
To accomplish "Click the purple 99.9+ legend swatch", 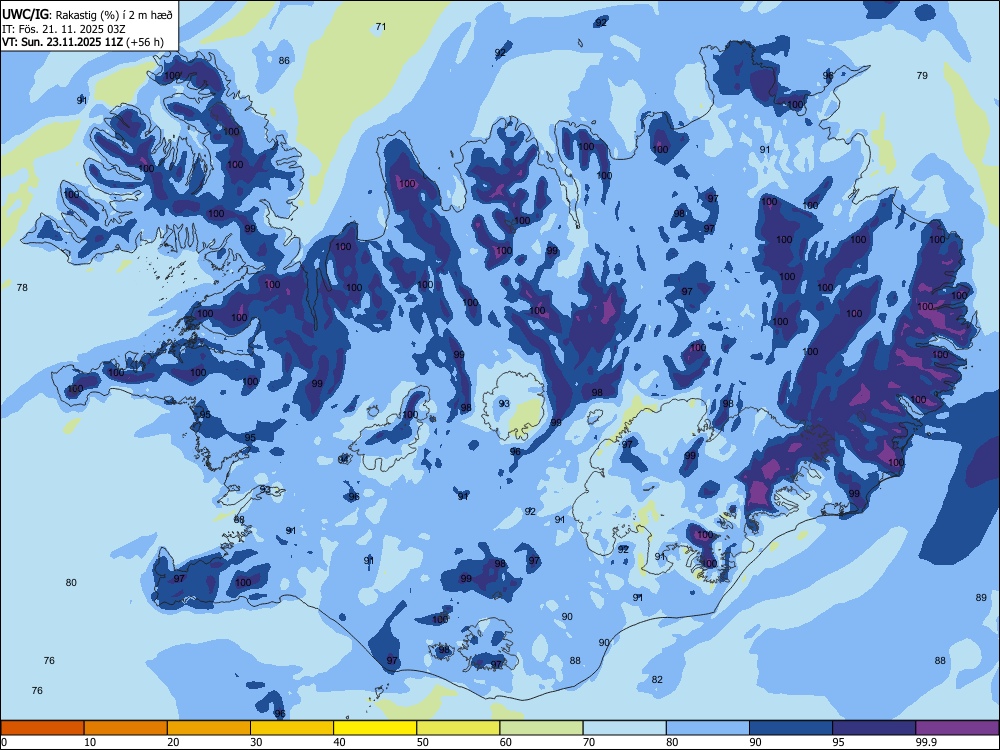I will (957, 728).
